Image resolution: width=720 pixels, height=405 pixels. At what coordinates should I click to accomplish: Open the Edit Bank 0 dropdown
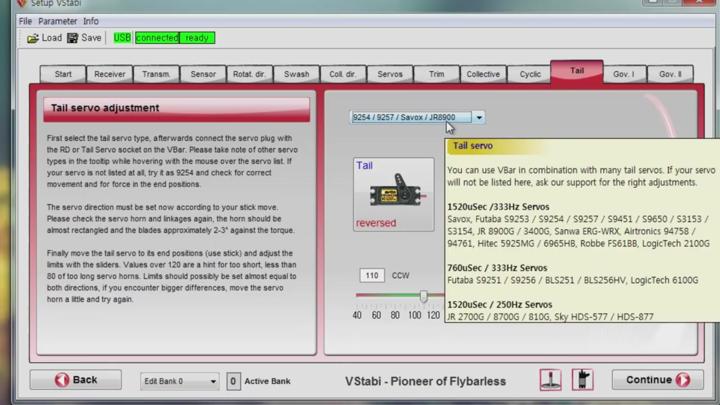tap(179, 381)
